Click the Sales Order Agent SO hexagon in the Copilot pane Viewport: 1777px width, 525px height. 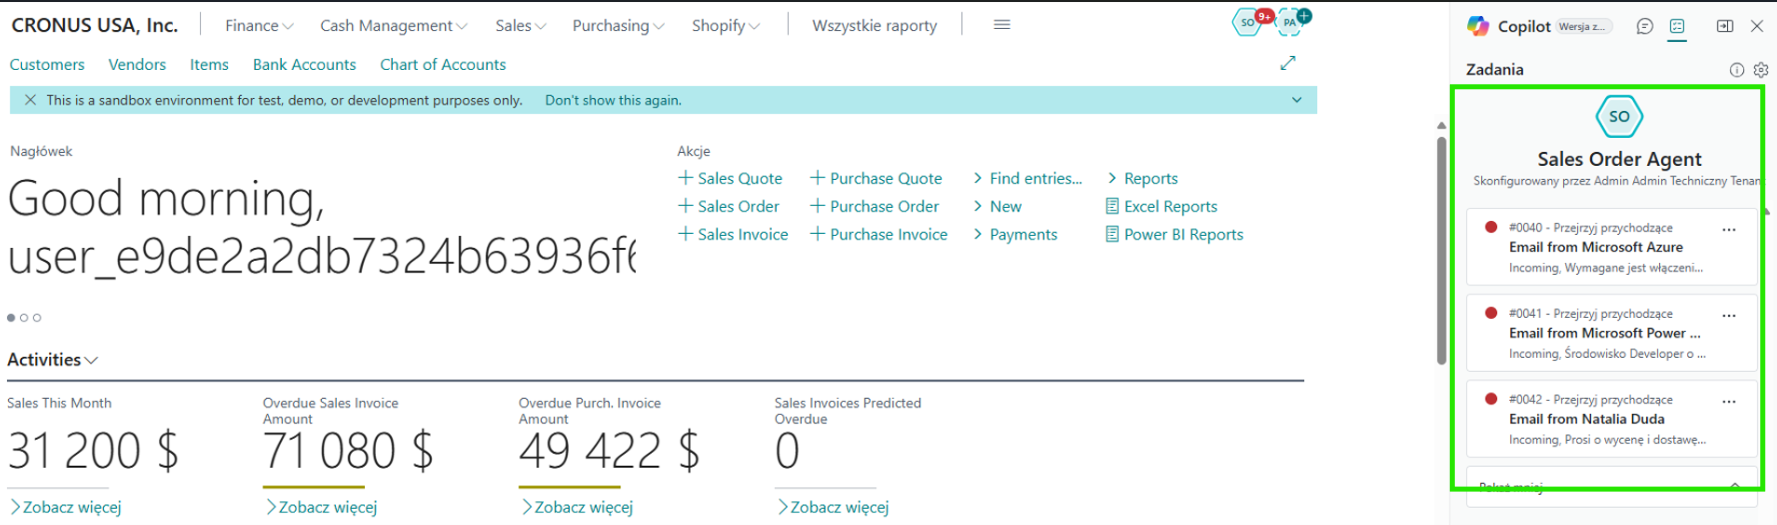click(1619, 117)
